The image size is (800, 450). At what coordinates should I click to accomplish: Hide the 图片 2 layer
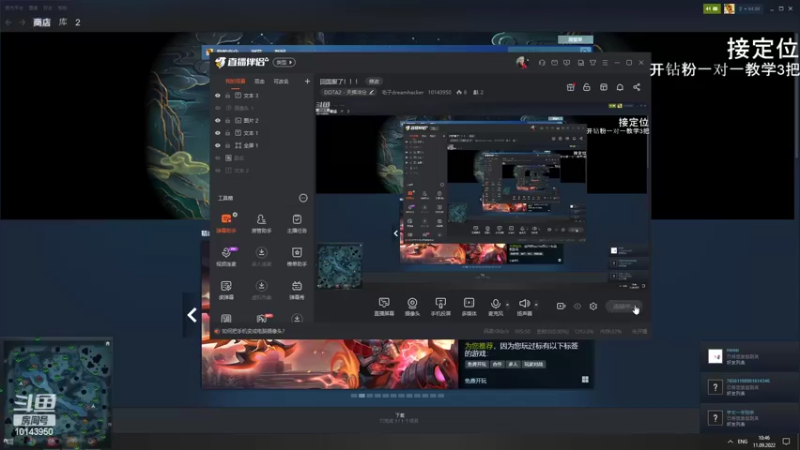coord(218,120)
